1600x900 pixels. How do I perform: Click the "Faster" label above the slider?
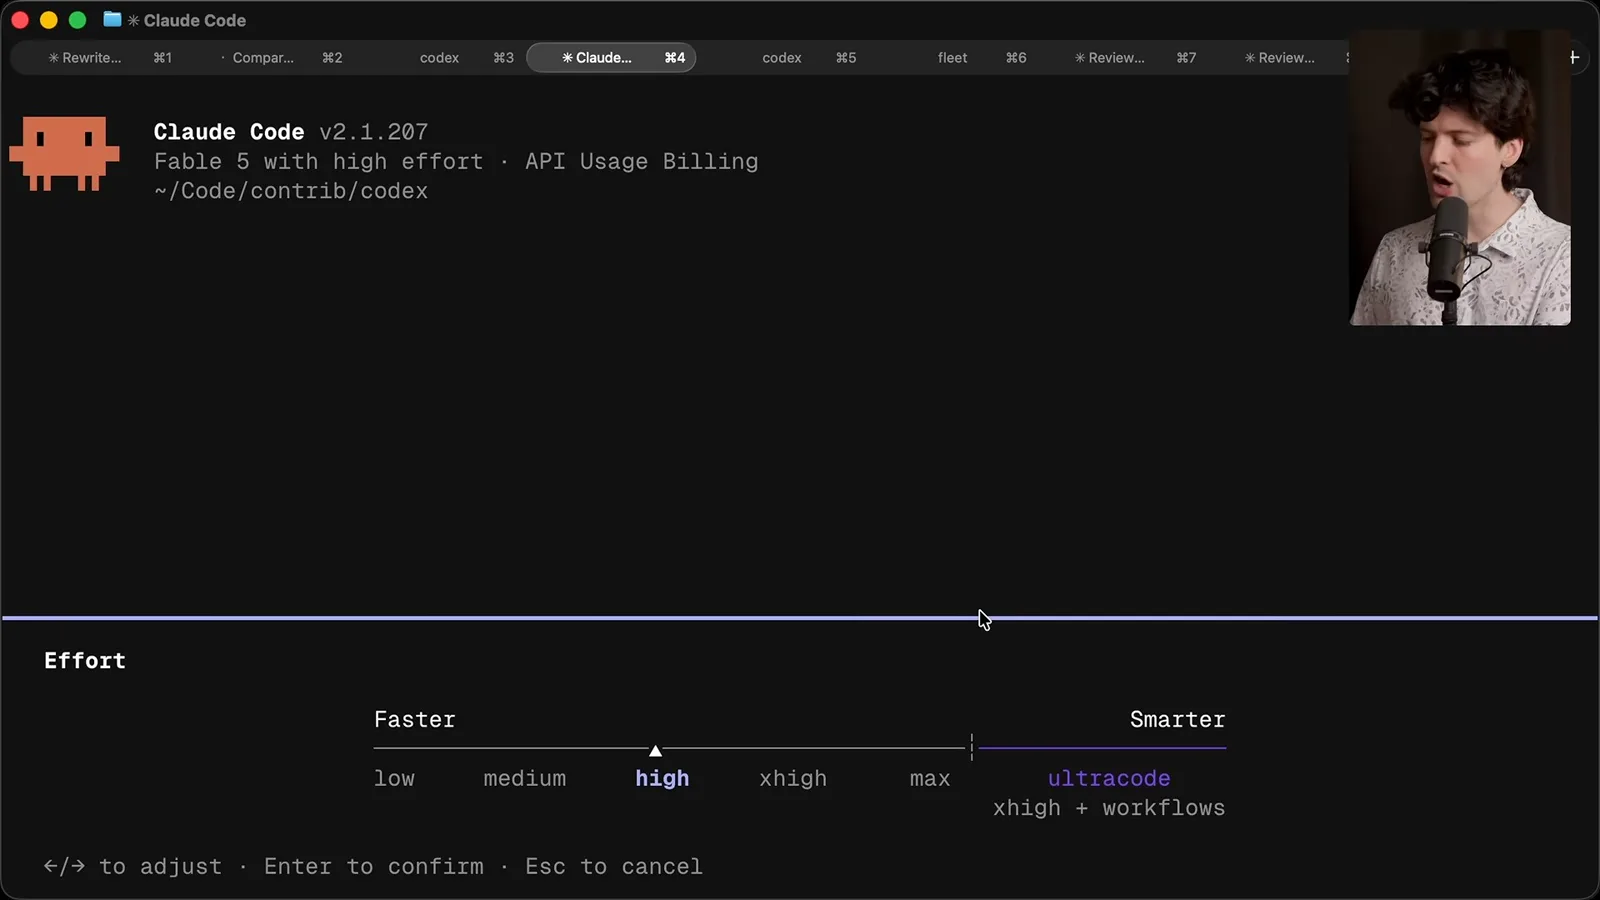pos(415,720)
